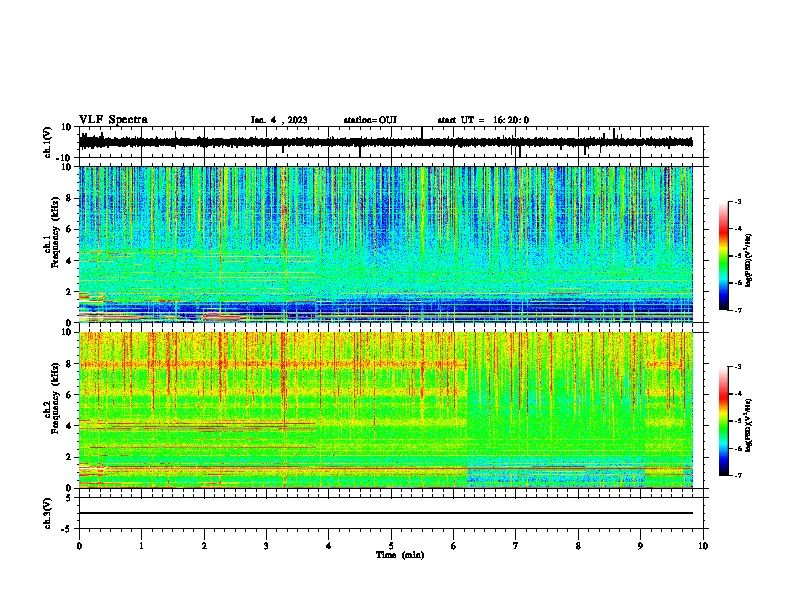Click the time axis tick label "10"

pos(703,546)
